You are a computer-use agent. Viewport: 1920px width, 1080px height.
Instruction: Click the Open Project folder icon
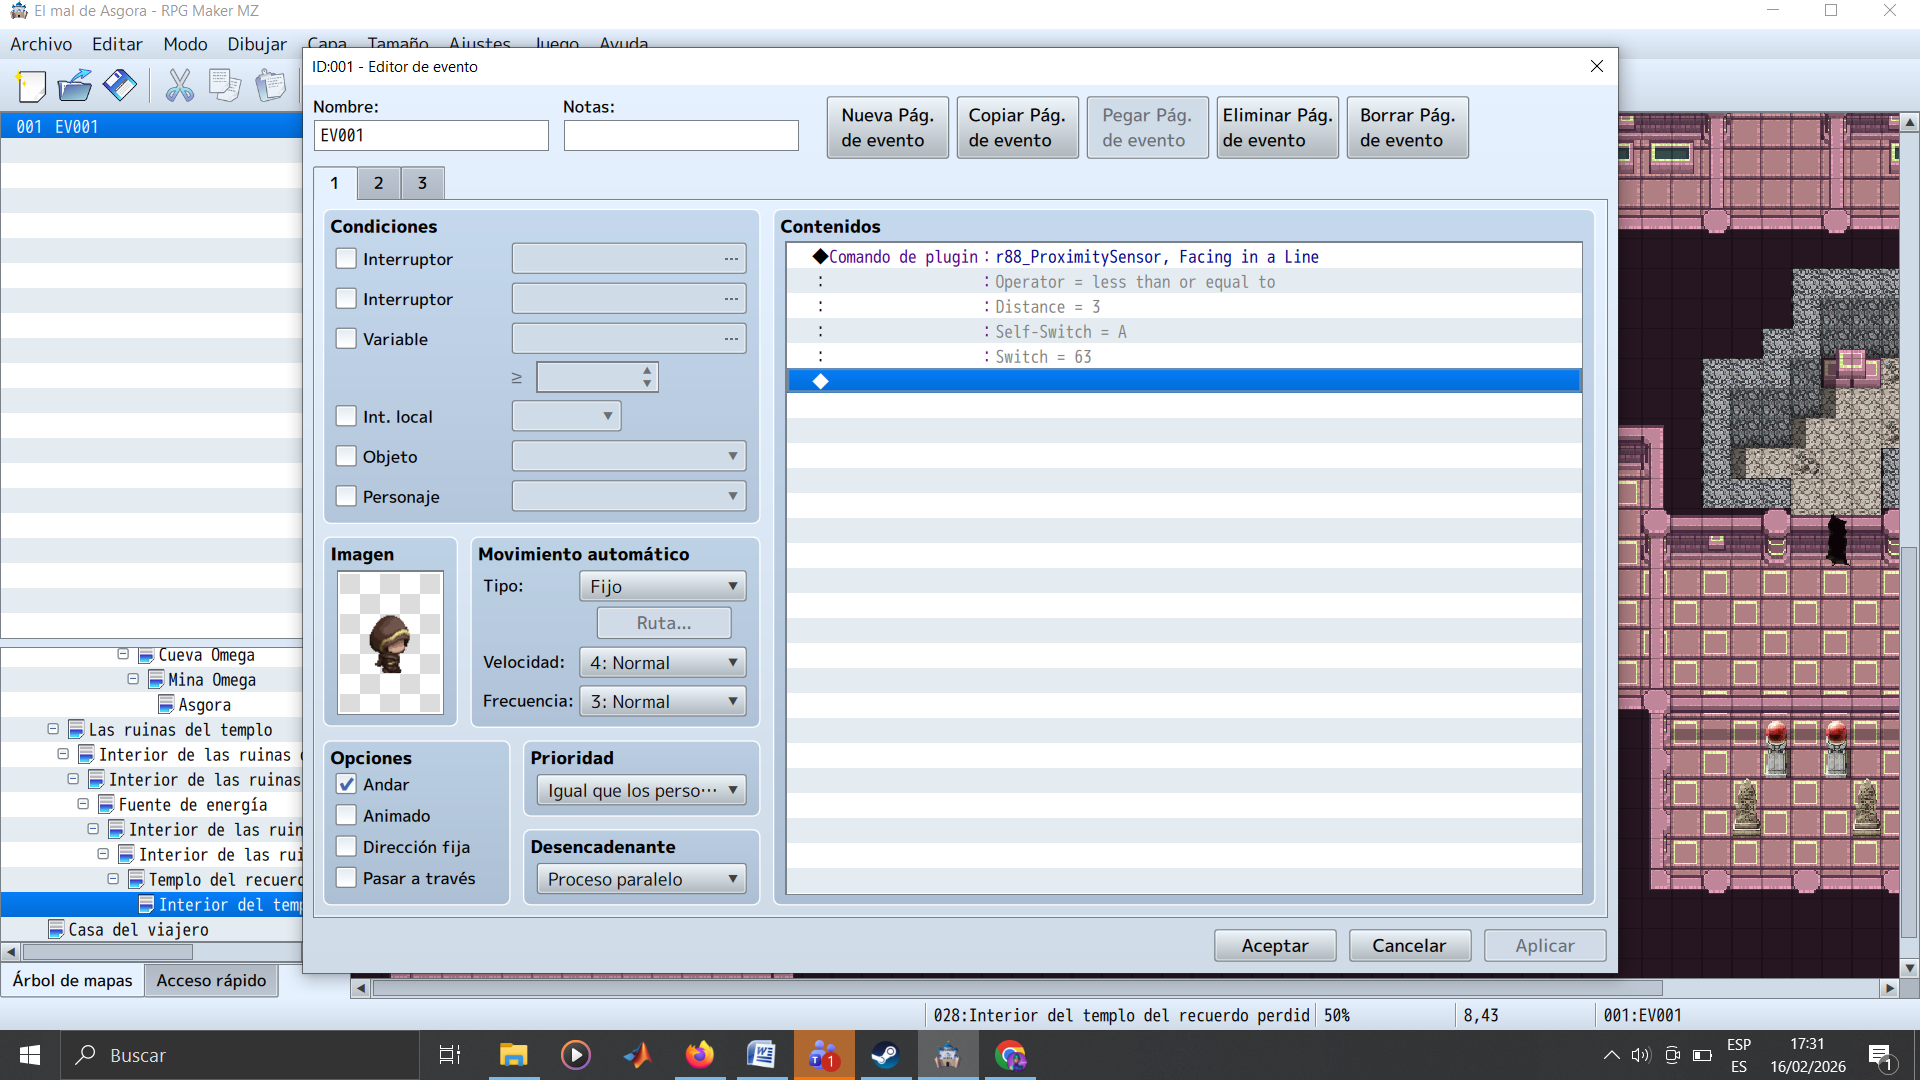pyautogui.click(x=75, y=86)
